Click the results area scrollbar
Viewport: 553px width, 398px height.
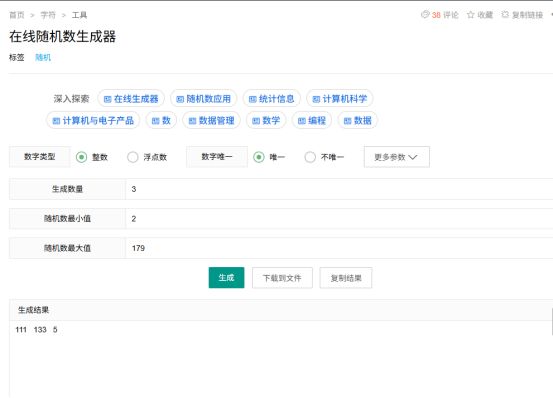pyautogui.click(x=552, y=321)
